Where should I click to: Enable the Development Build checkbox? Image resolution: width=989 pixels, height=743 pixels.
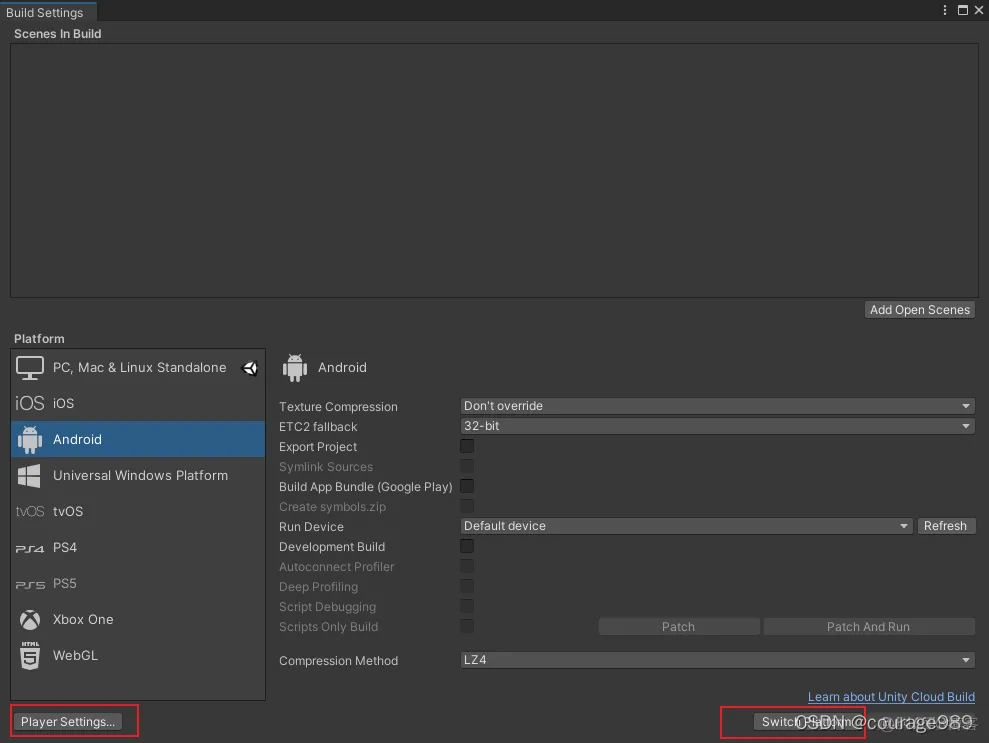[x=467, y=546]
